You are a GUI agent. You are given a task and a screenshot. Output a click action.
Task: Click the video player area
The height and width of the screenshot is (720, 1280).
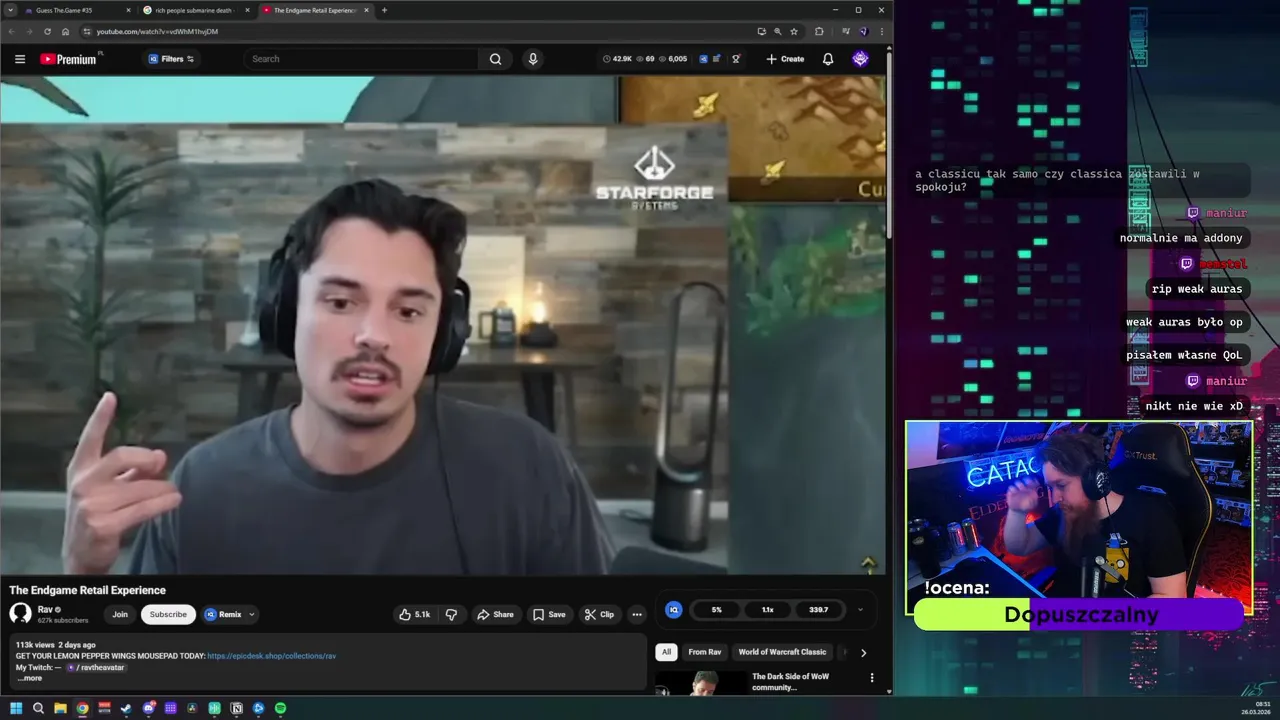442,326
